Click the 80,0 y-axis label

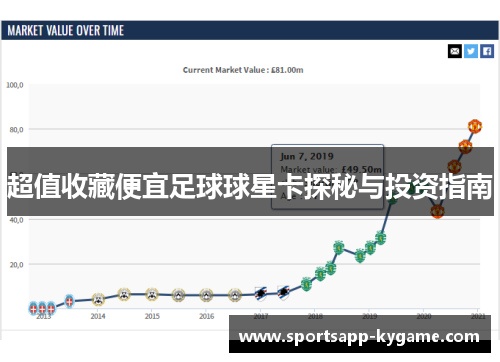pos(16,129)
